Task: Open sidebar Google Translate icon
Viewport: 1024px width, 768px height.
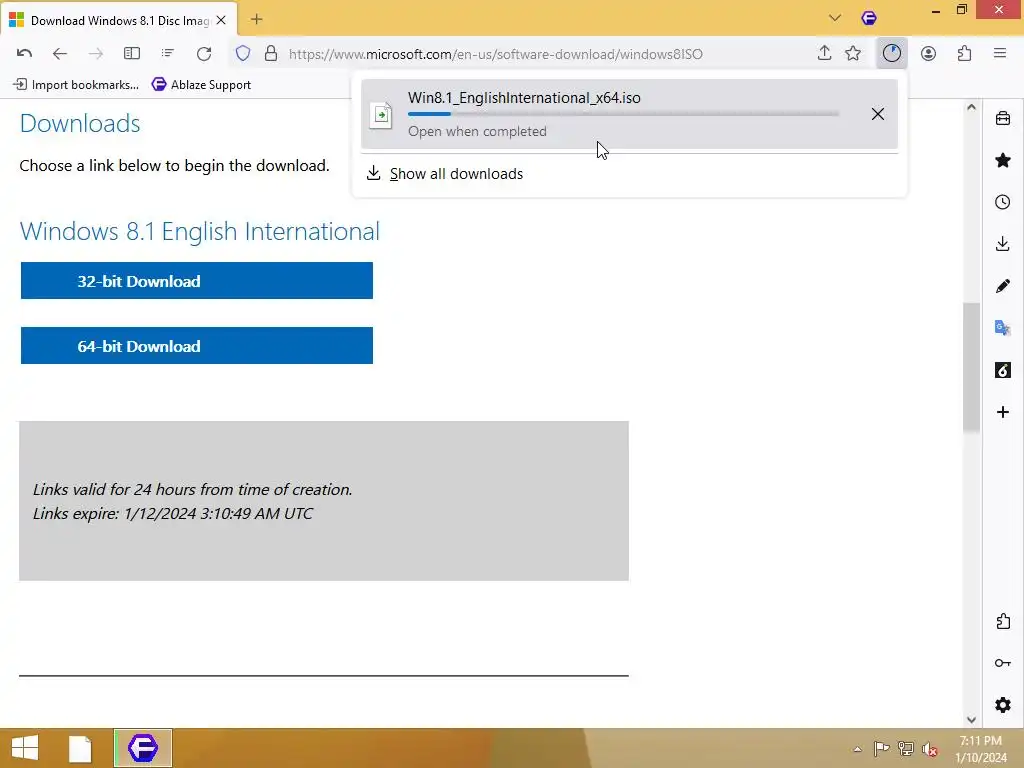Action: [1003, 328]
